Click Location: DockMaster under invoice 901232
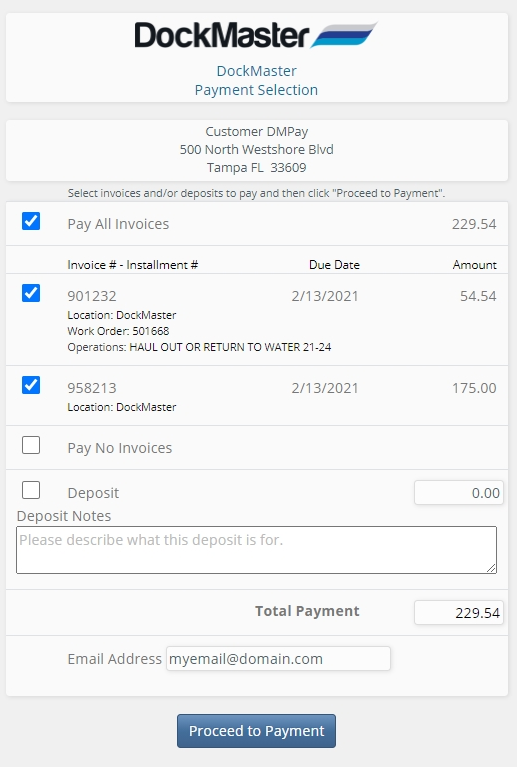 tap(122, 315)
